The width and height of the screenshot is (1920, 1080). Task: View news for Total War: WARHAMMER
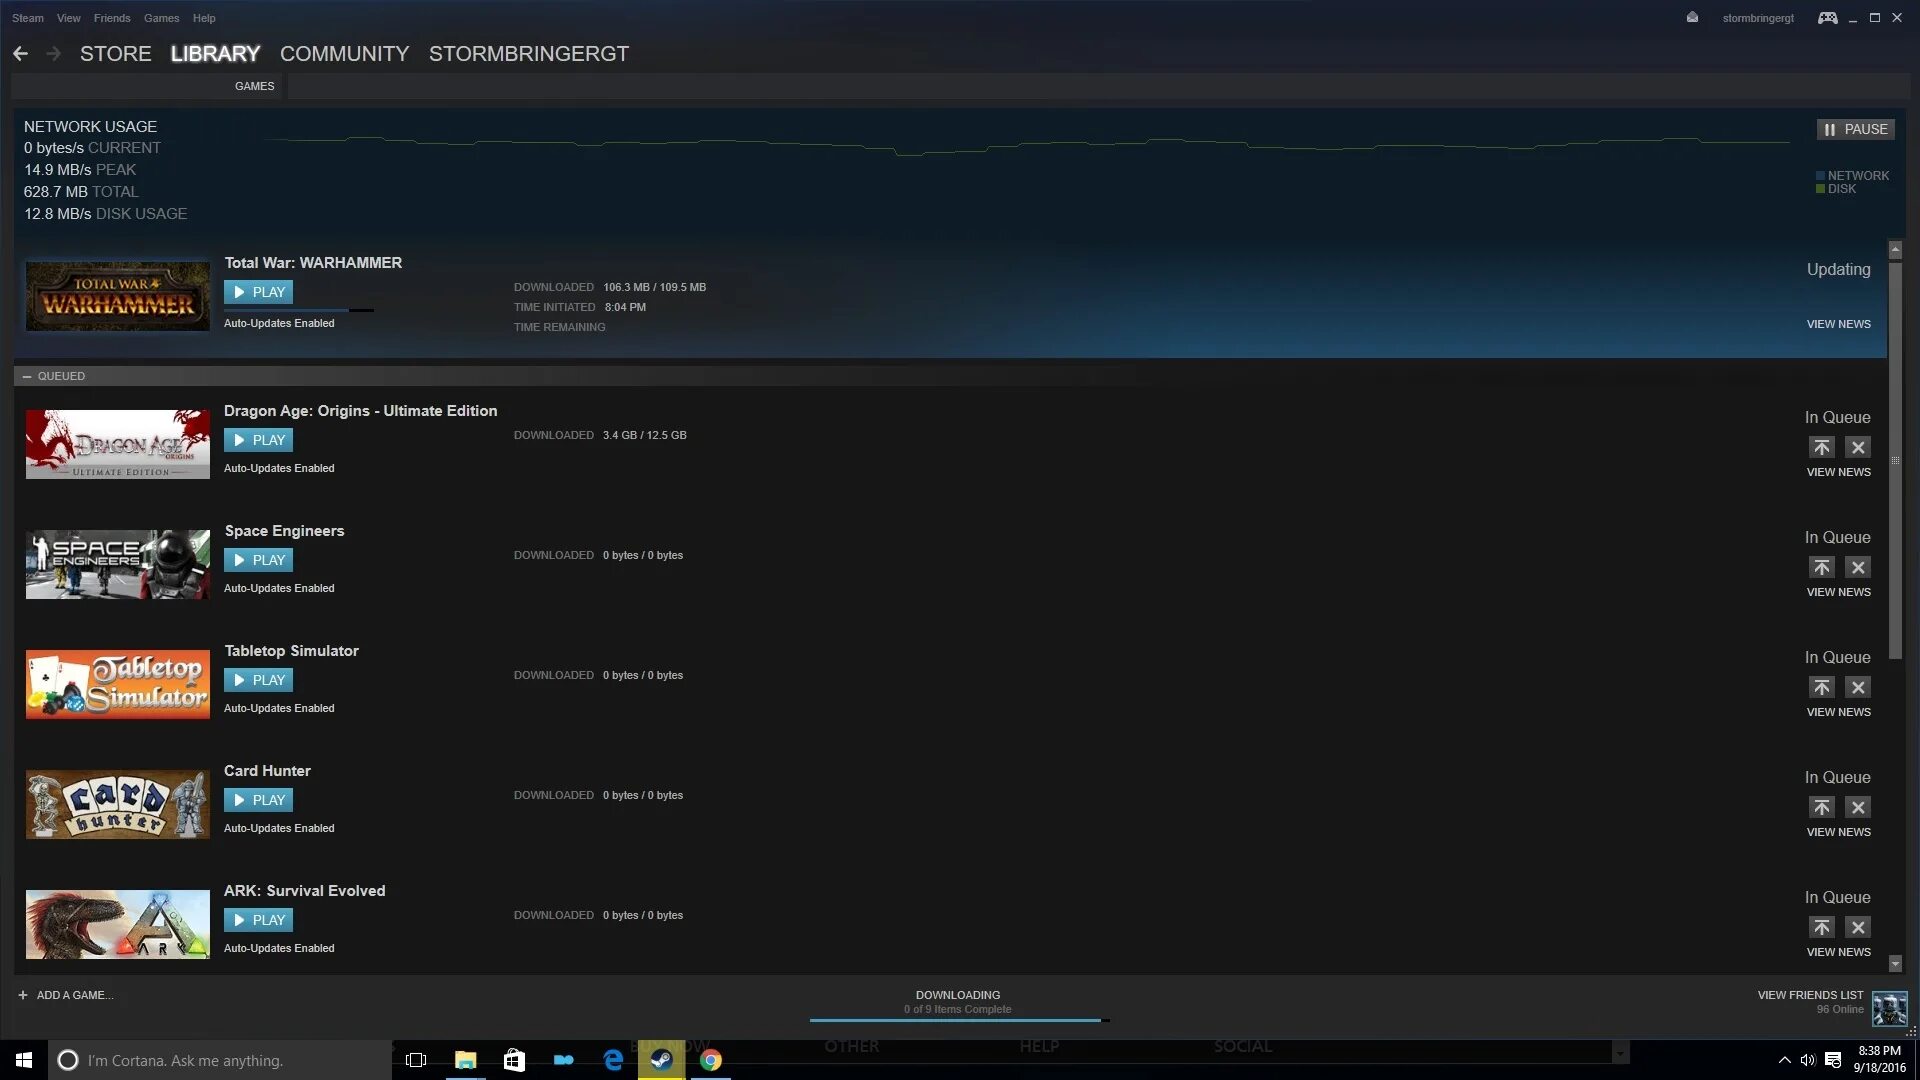click(1838, 324)
